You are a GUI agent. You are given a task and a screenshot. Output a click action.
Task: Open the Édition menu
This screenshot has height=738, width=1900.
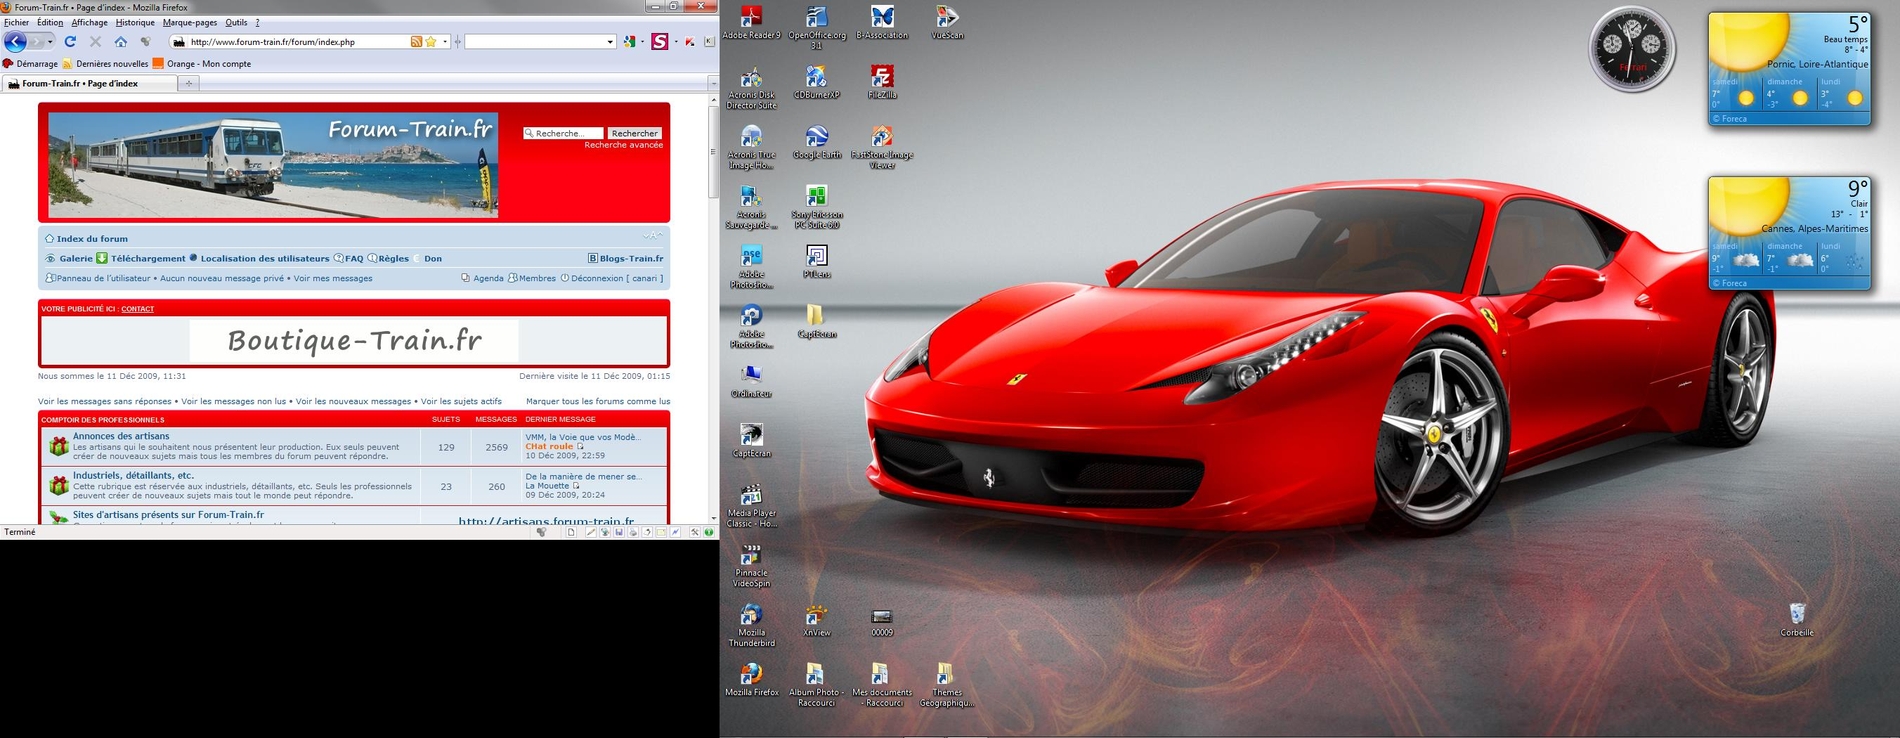pyautogui.click(x=50, y=22)
